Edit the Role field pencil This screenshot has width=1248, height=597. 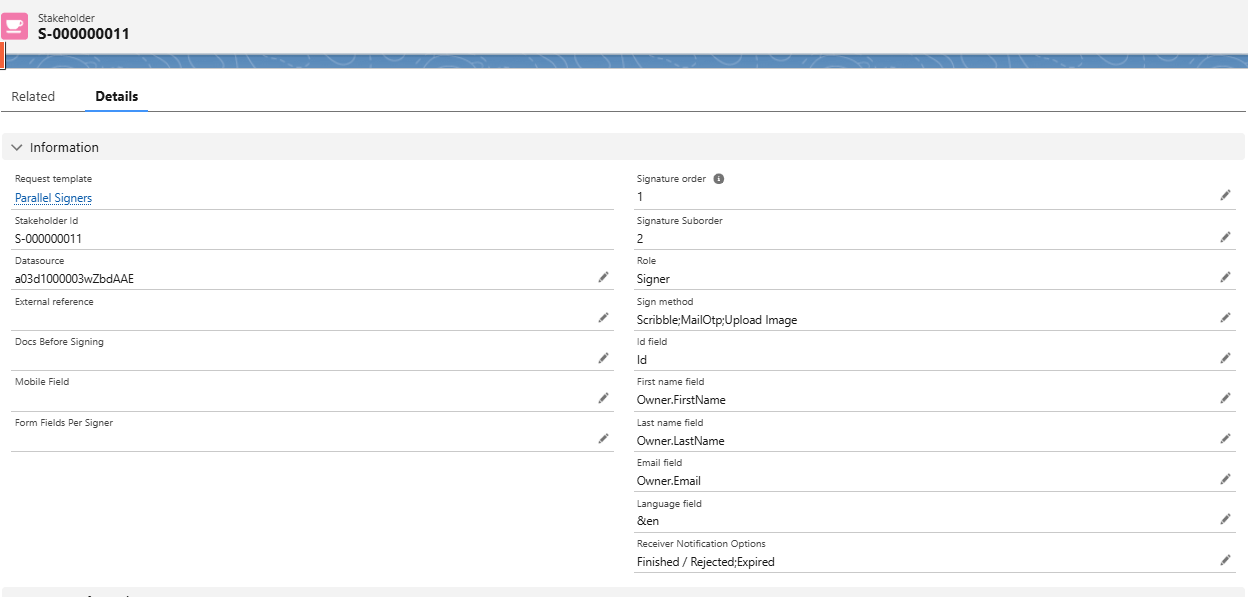(x=1225, y=277)
